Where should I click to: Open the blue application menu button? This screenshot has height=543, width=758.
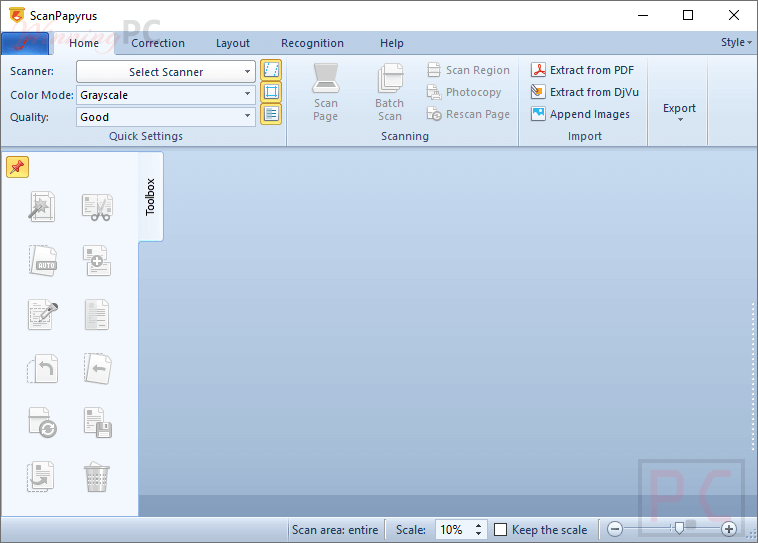[25, 44]
